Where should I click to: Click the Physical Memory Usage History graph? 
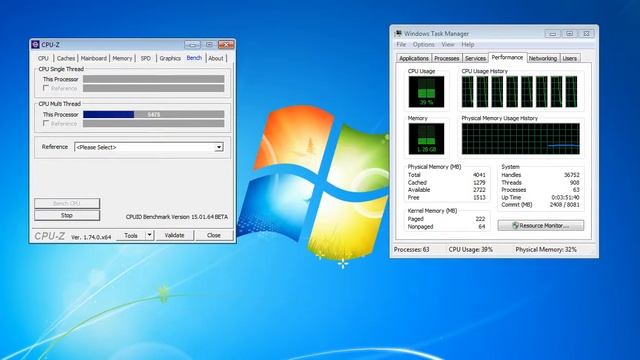[x=520, y=139]
